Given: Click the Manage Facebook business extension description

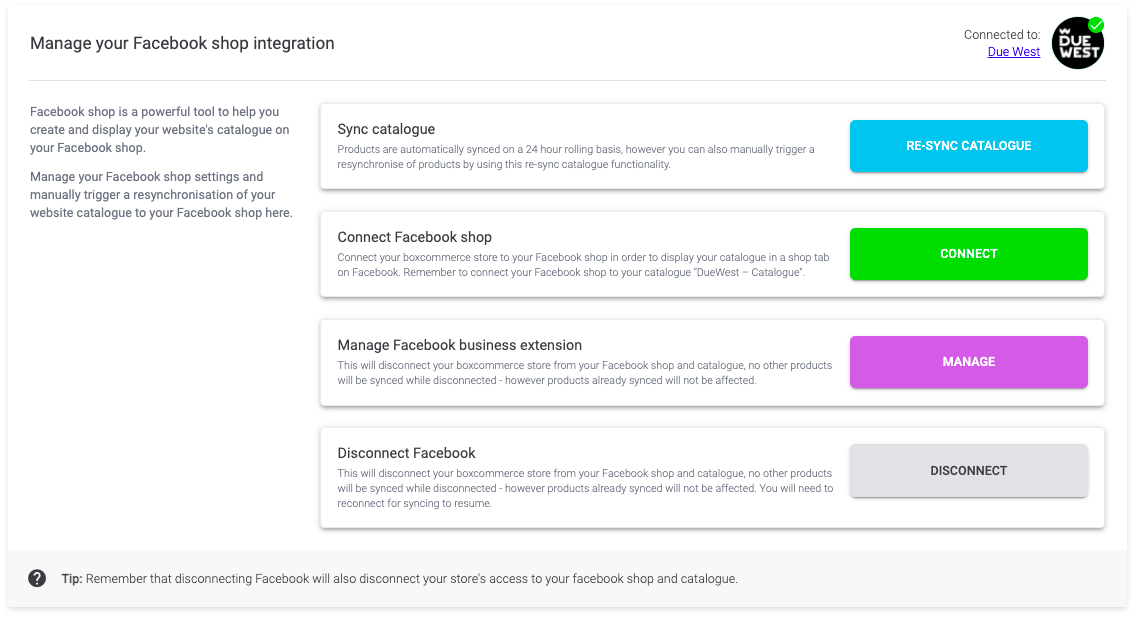Looking at the screenshot, I should (x=585, y=372).
